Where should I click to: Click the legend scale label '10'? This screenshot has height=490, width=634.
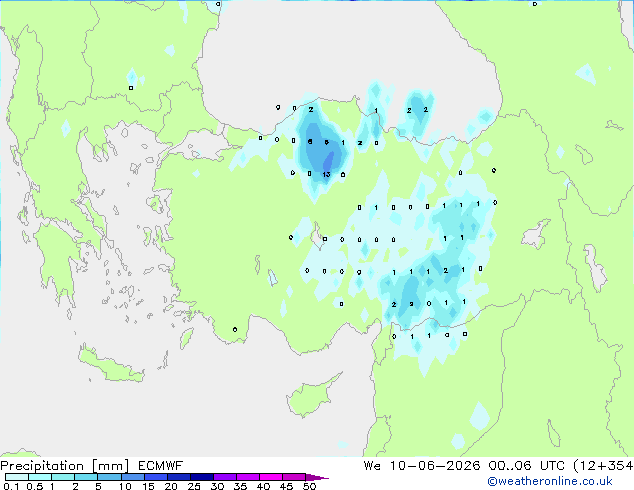(x=125, y=486)
